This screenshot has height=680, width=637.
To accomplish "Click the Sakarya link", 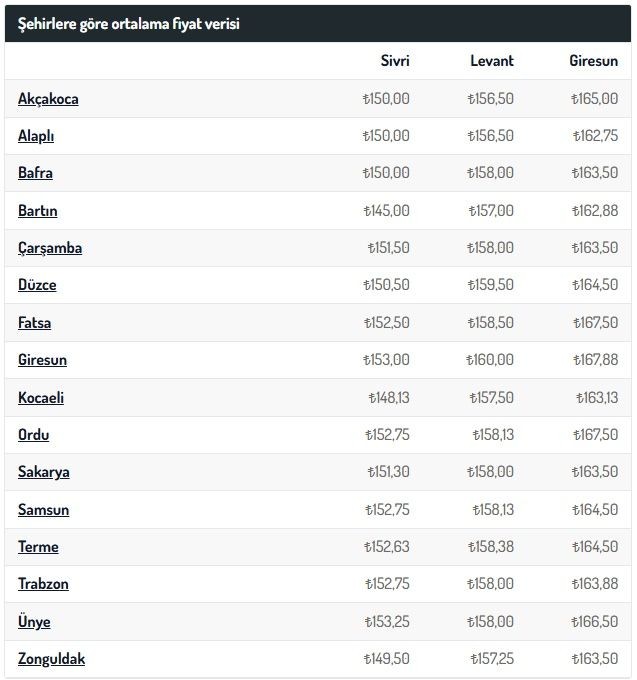I will tap(44, 472).
